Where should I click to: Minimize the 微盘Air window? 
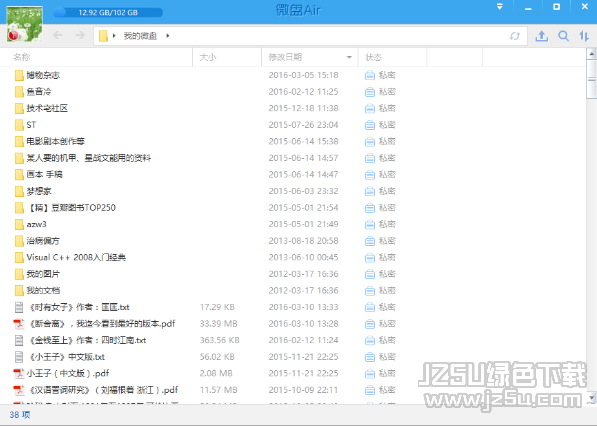pos(528,8)
